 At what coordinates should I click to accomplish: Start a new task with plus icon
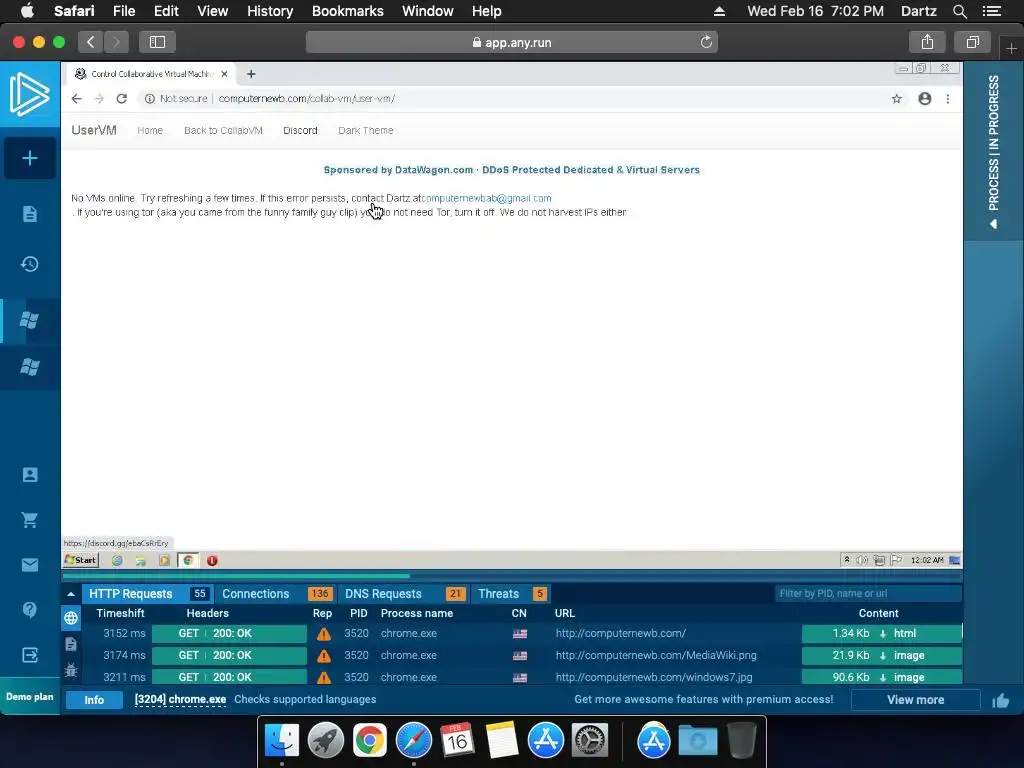click(x=29, y=158)
